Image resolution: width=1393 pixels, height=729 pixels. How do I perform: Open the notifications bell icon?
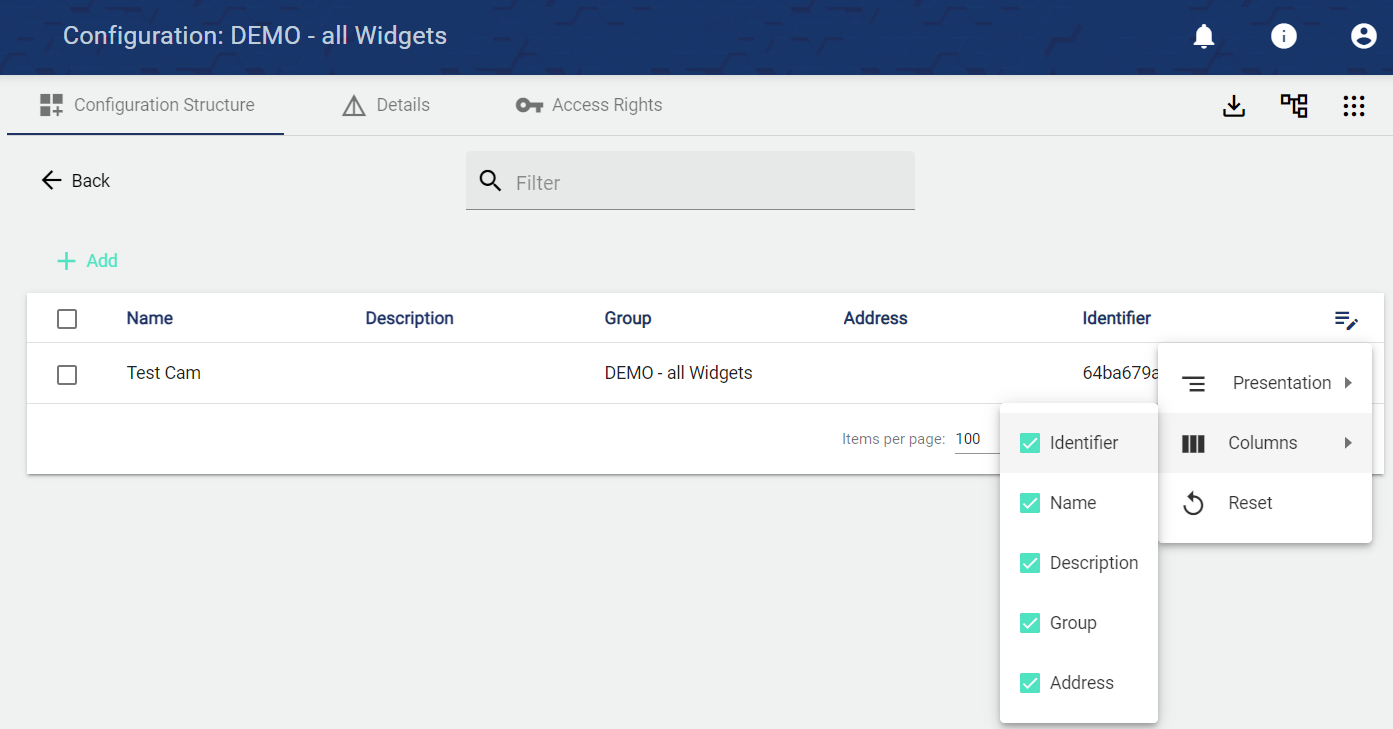1204,37
